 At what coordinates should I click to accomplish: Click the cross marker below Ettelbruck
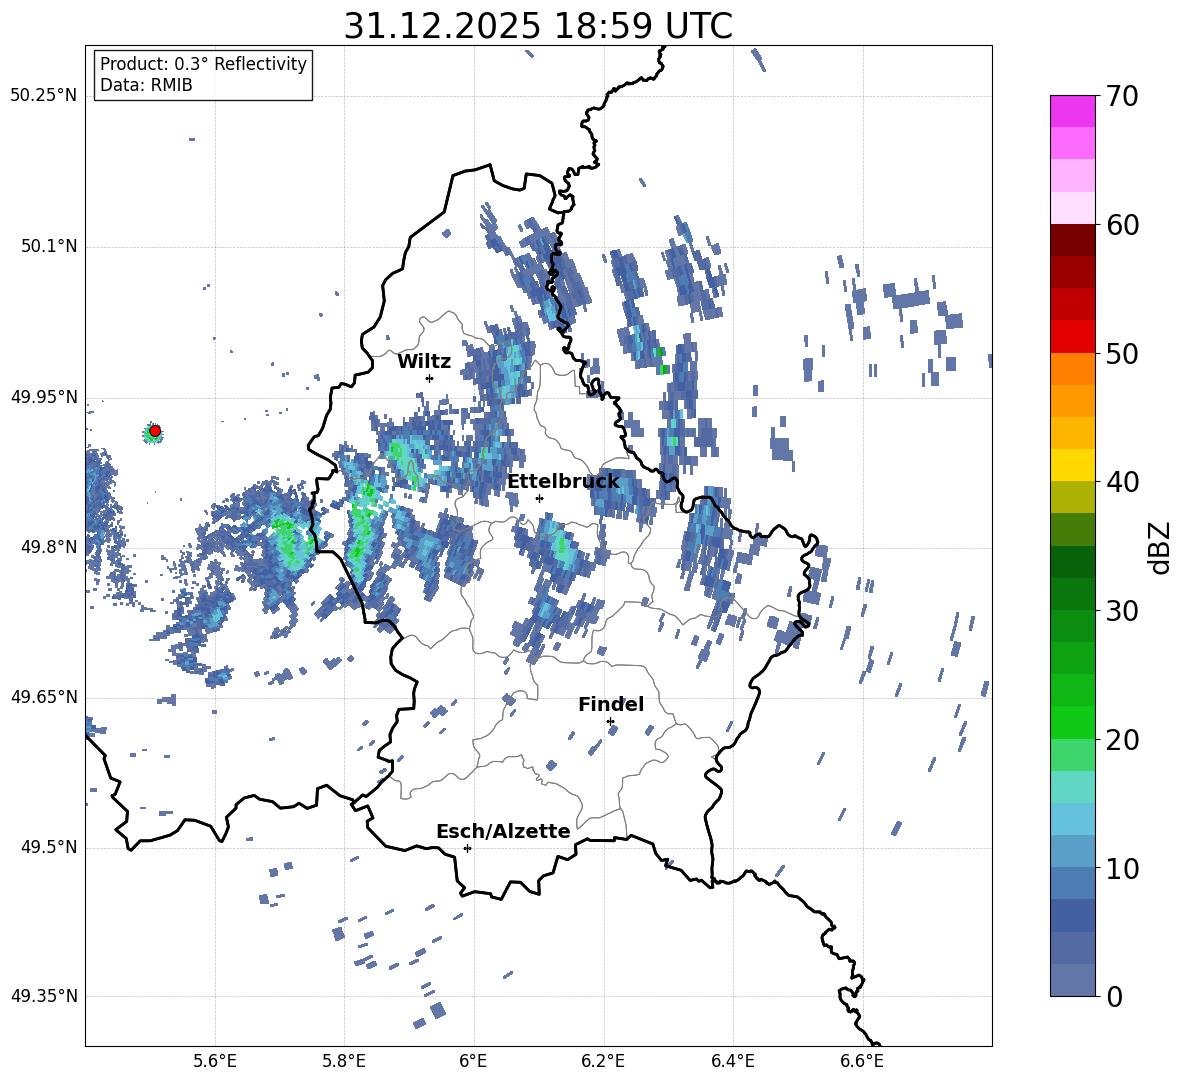click(539, 498)
